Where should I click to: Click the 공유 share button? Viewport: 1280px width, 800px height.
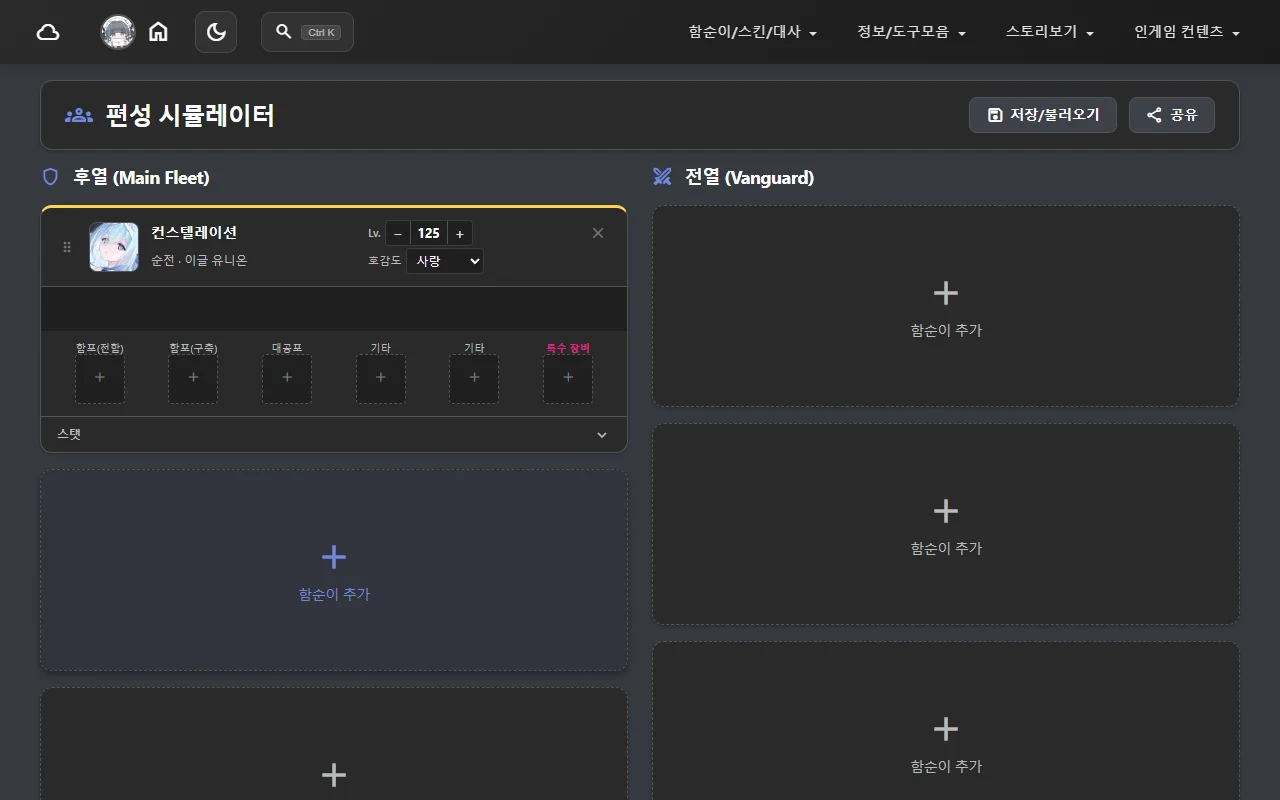1172,115
